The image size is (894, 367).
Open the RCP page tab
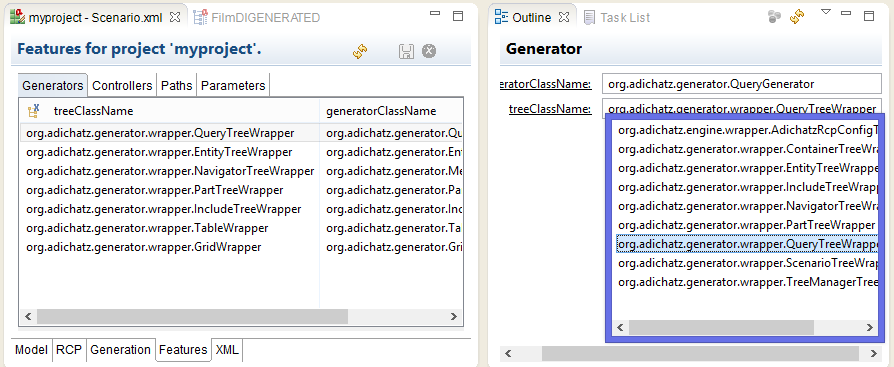(x=69, y=349)
